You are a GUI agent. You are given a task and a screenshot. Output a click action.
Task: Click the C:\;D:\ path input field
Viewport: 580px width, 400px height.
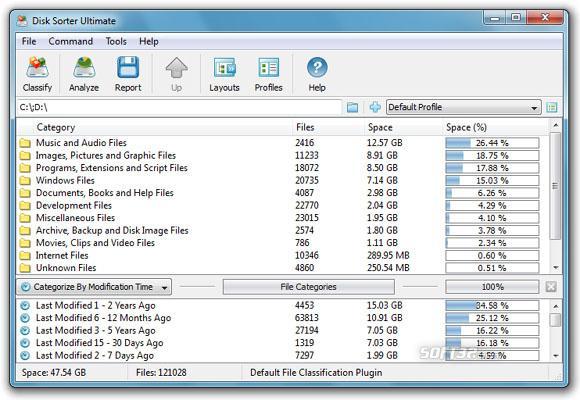179,107
